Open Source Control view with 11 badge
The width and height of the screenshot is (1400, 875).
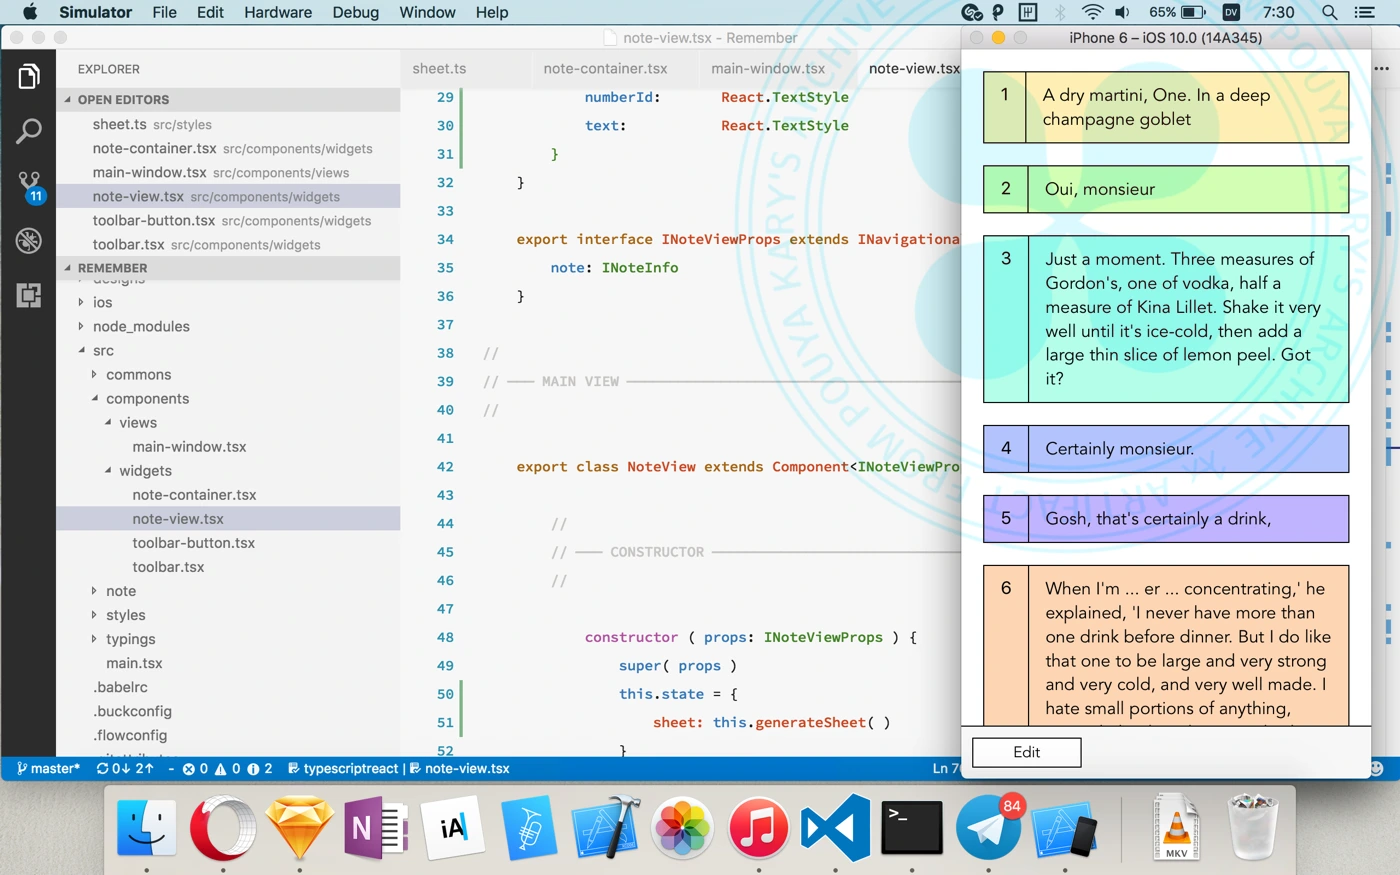[x=28, y=185]
